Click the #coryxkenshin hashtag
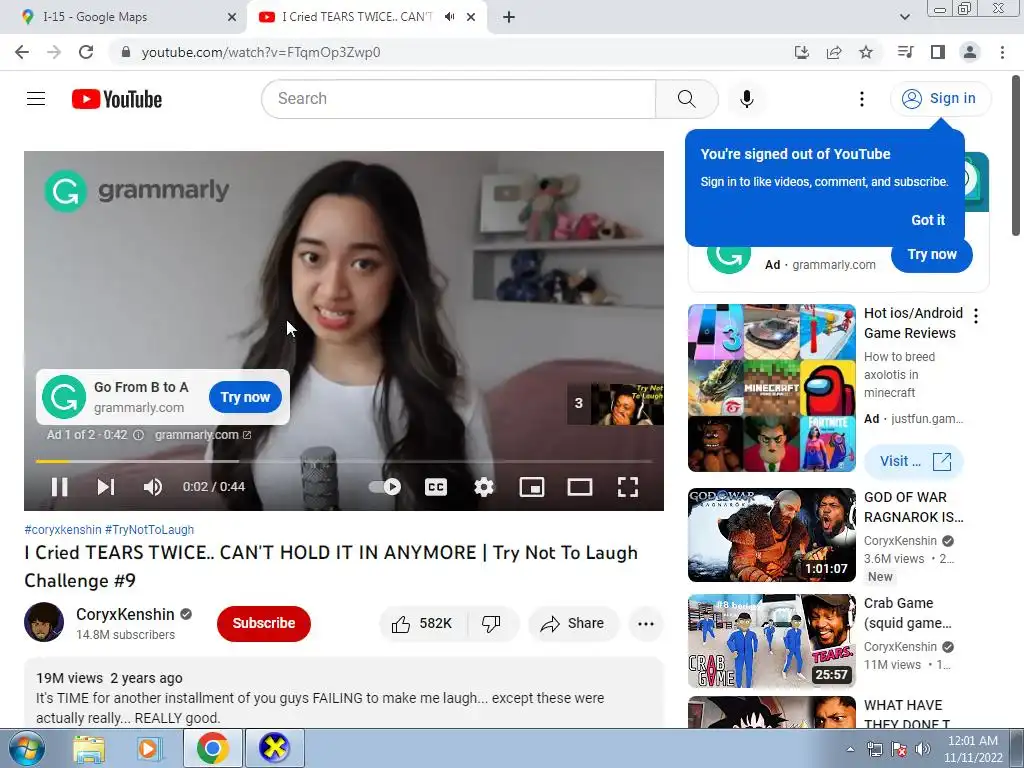The height and width of the screenshot is (768, 1024). [x=63, y=530]
